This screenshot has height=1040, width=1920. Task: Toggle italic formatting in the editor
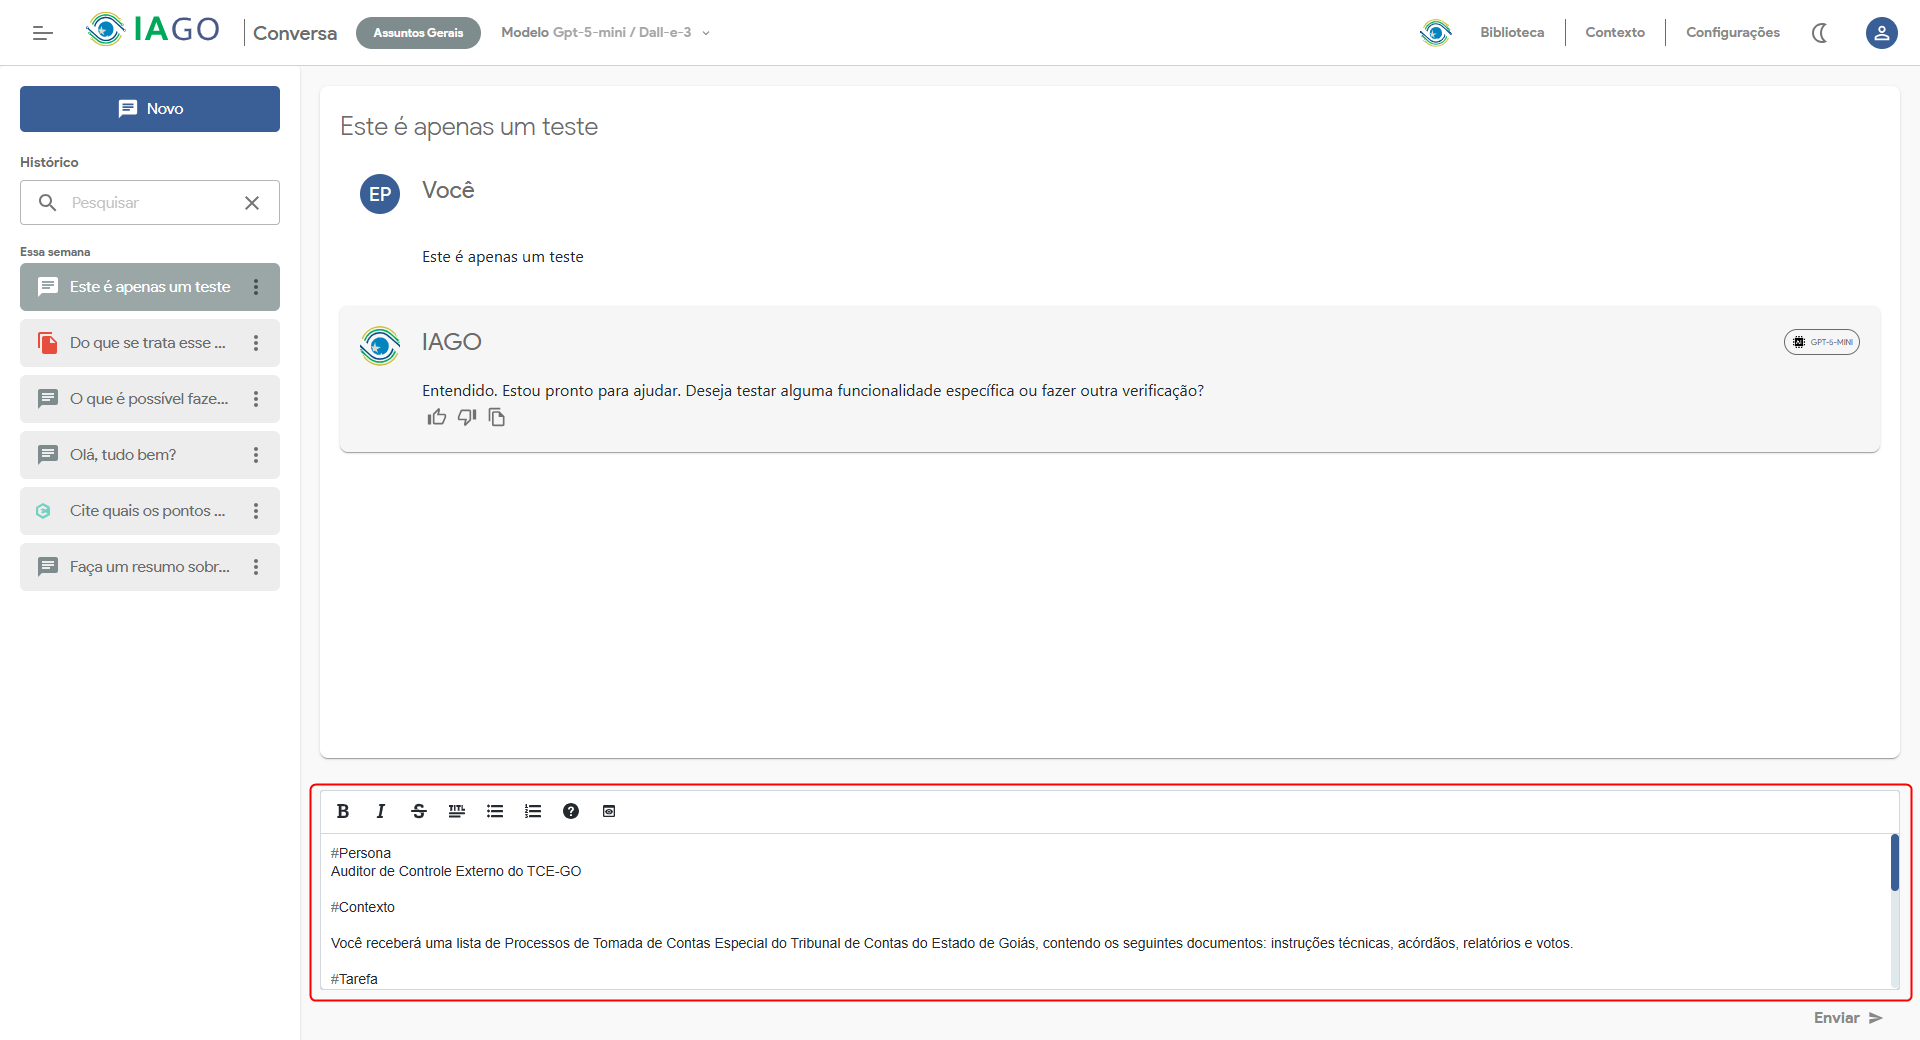[x=381, y=811]
